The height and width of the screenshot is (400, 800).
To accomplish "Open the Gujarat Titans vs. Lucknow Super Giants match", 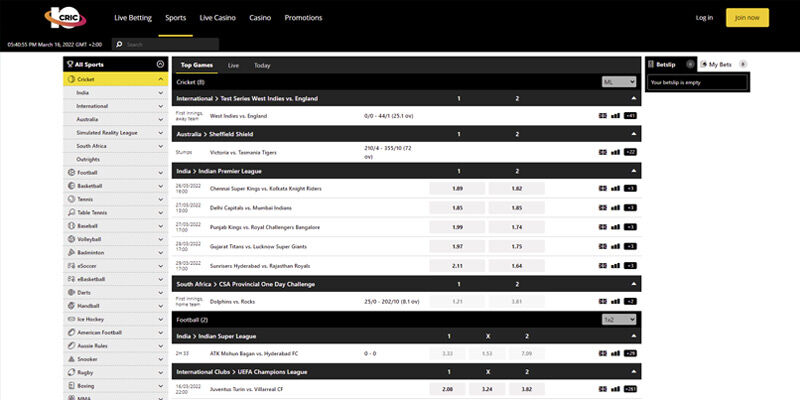I will coord(258,246).
